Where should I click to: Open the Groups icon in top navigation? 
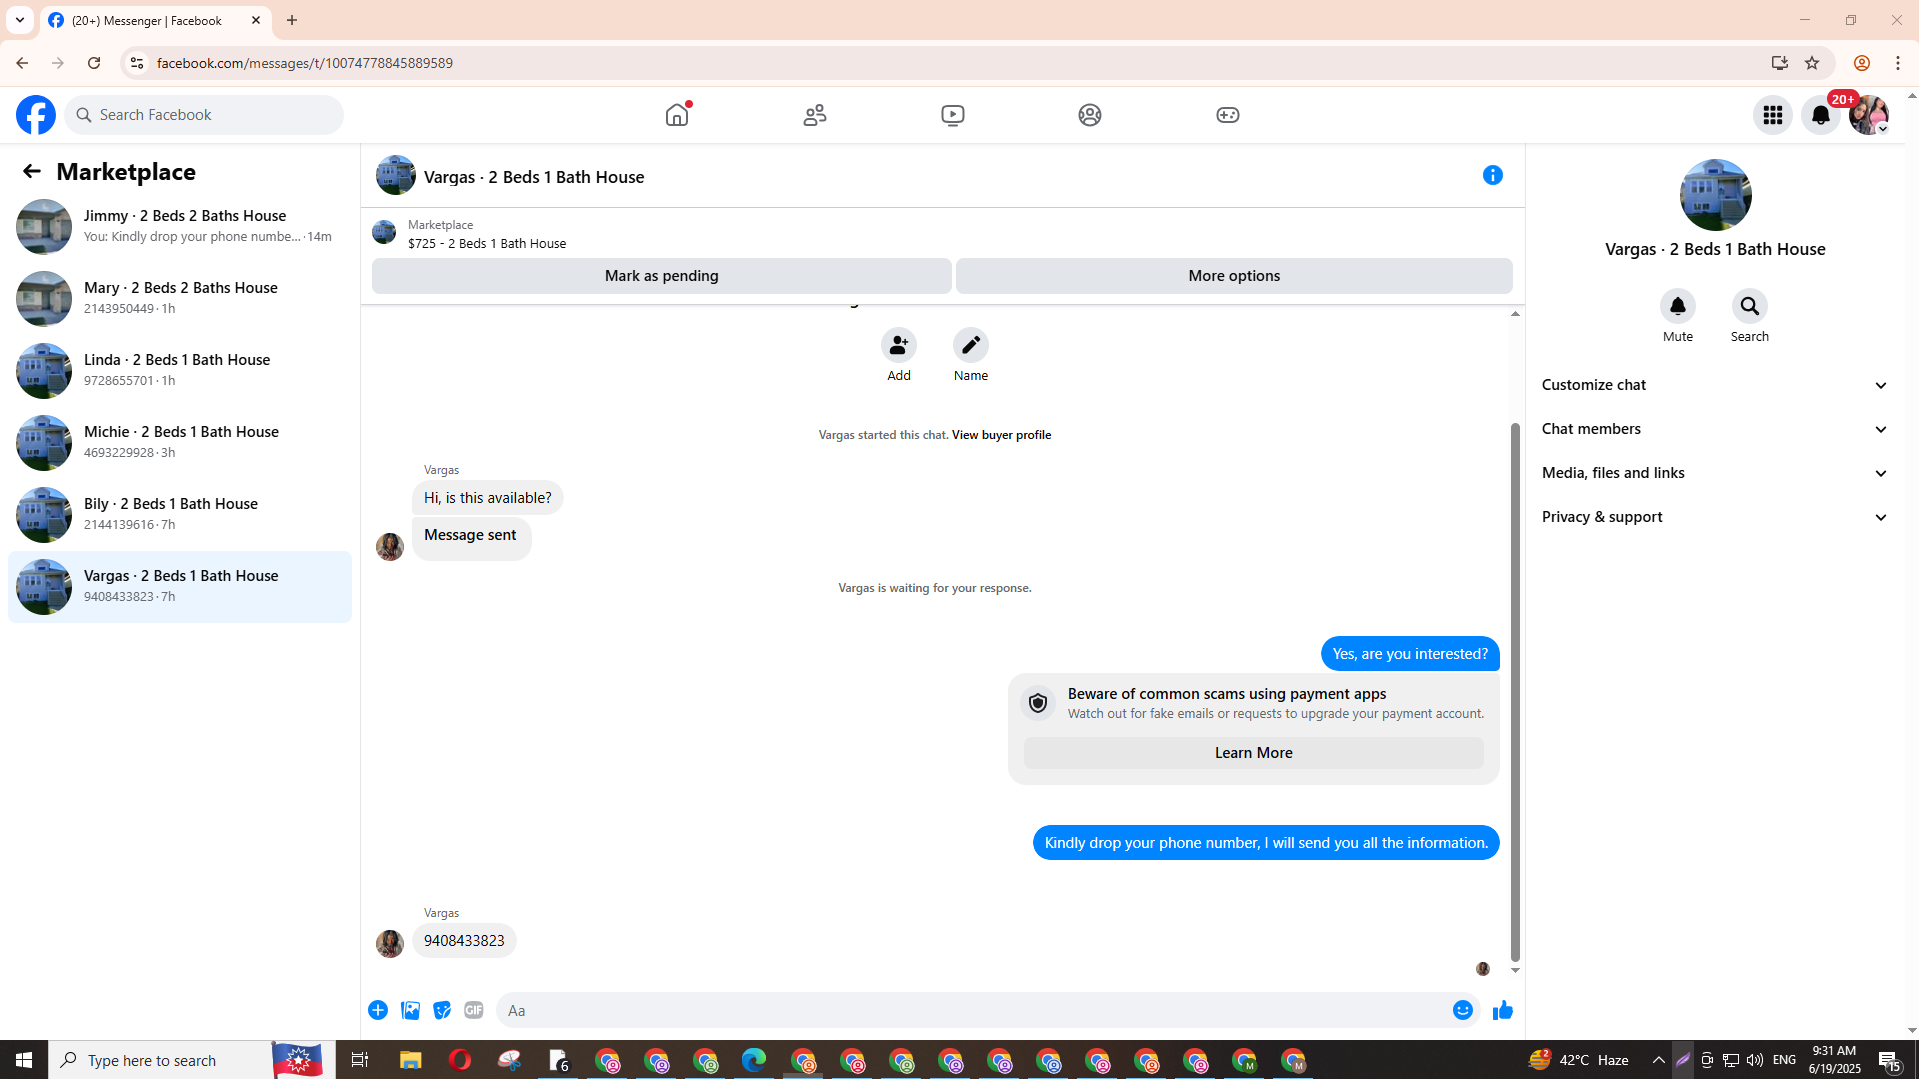tap(1090, 115)
